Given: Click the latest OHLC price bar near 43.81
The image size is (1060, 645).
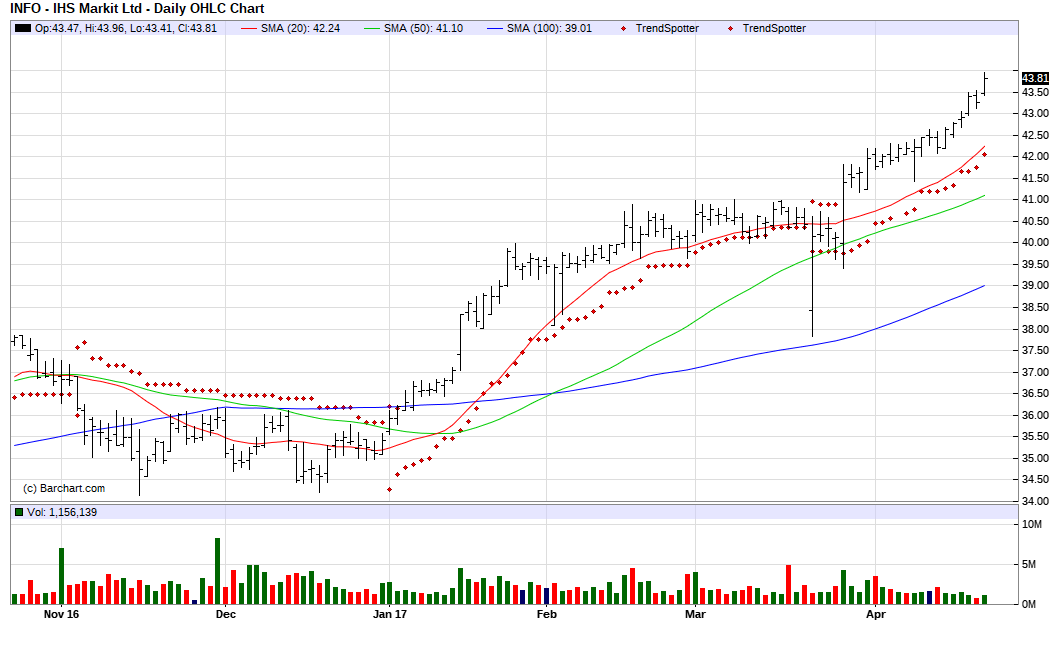Looking at the screenshot, I should coord(985,84).
